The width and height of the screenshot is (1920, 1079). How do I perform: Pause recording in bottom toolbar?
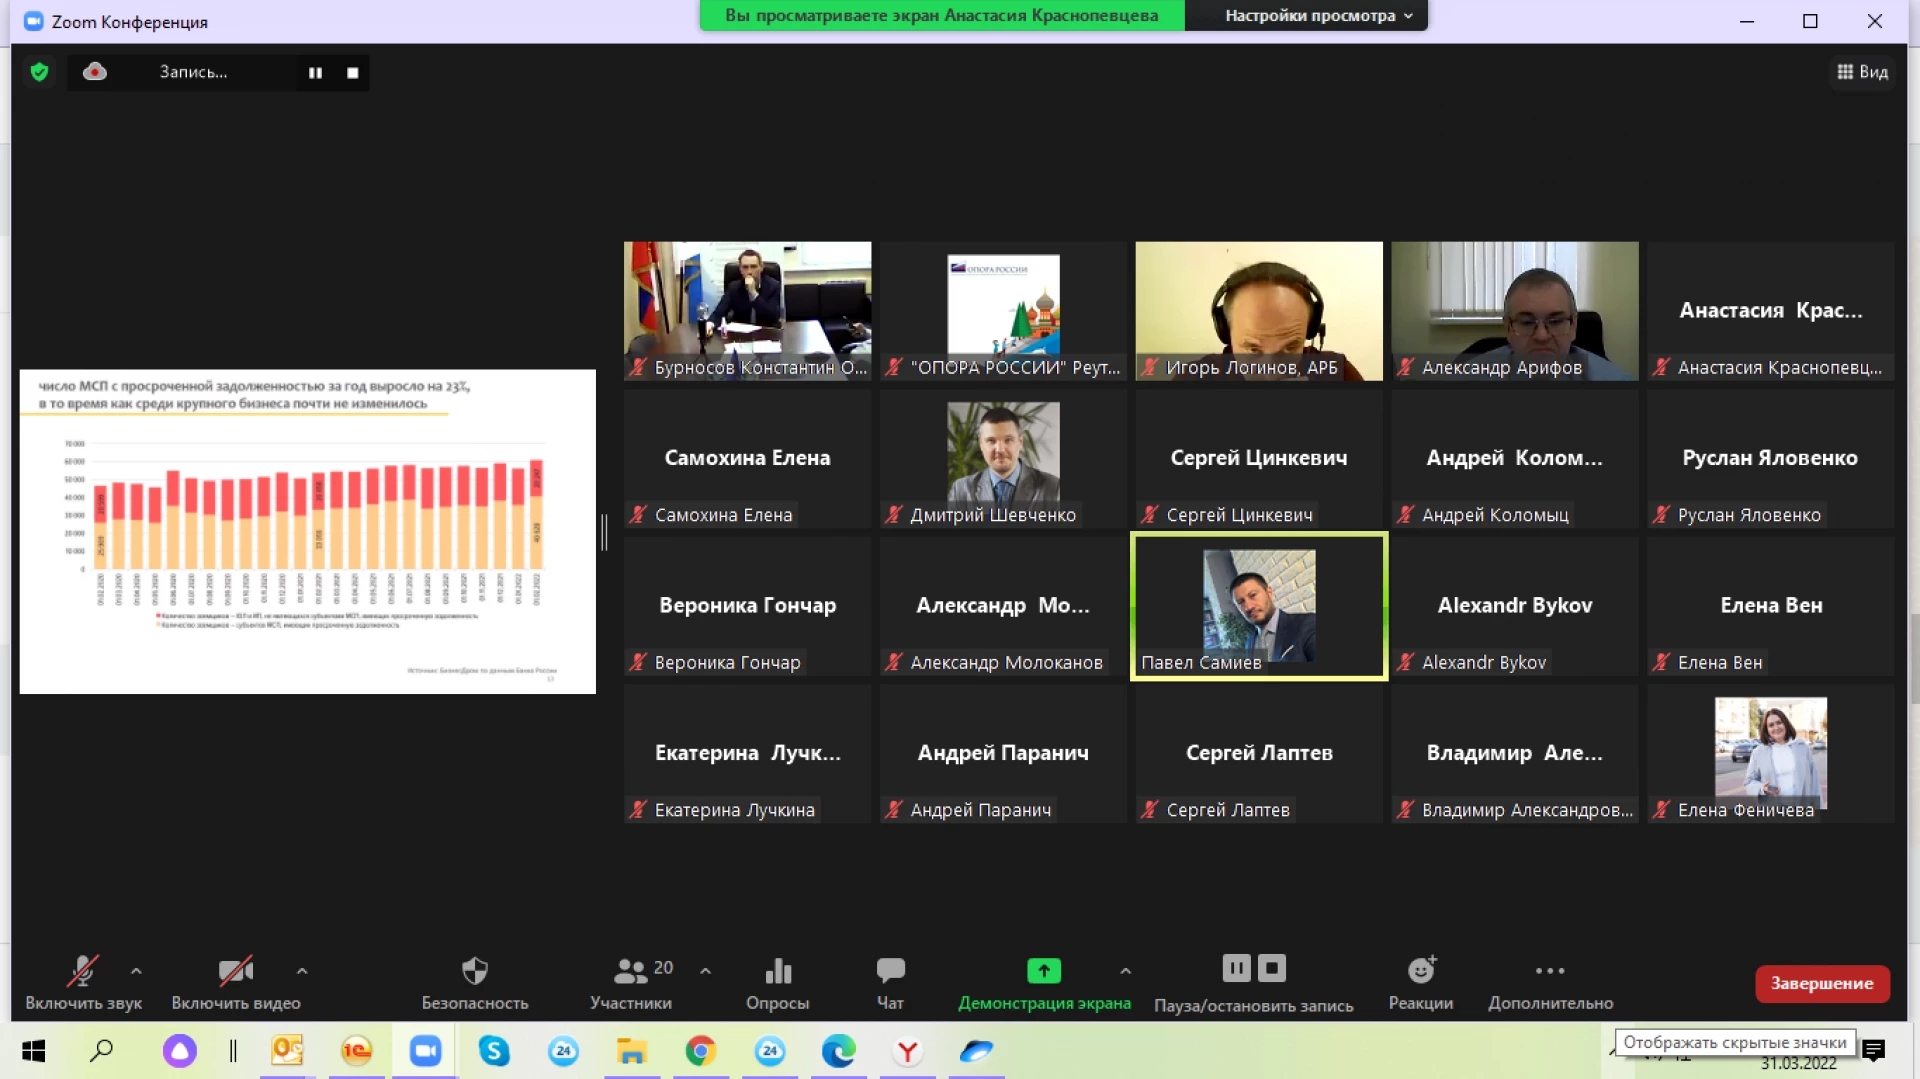tap(1237, 968)
